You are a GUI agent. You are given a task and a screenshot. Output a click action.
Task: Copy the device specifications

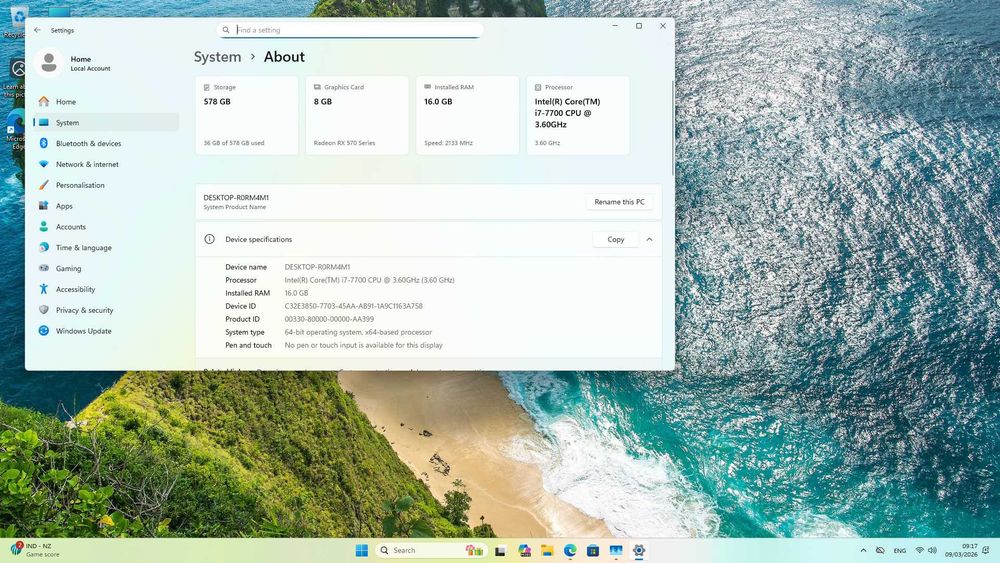click(615, 239)
